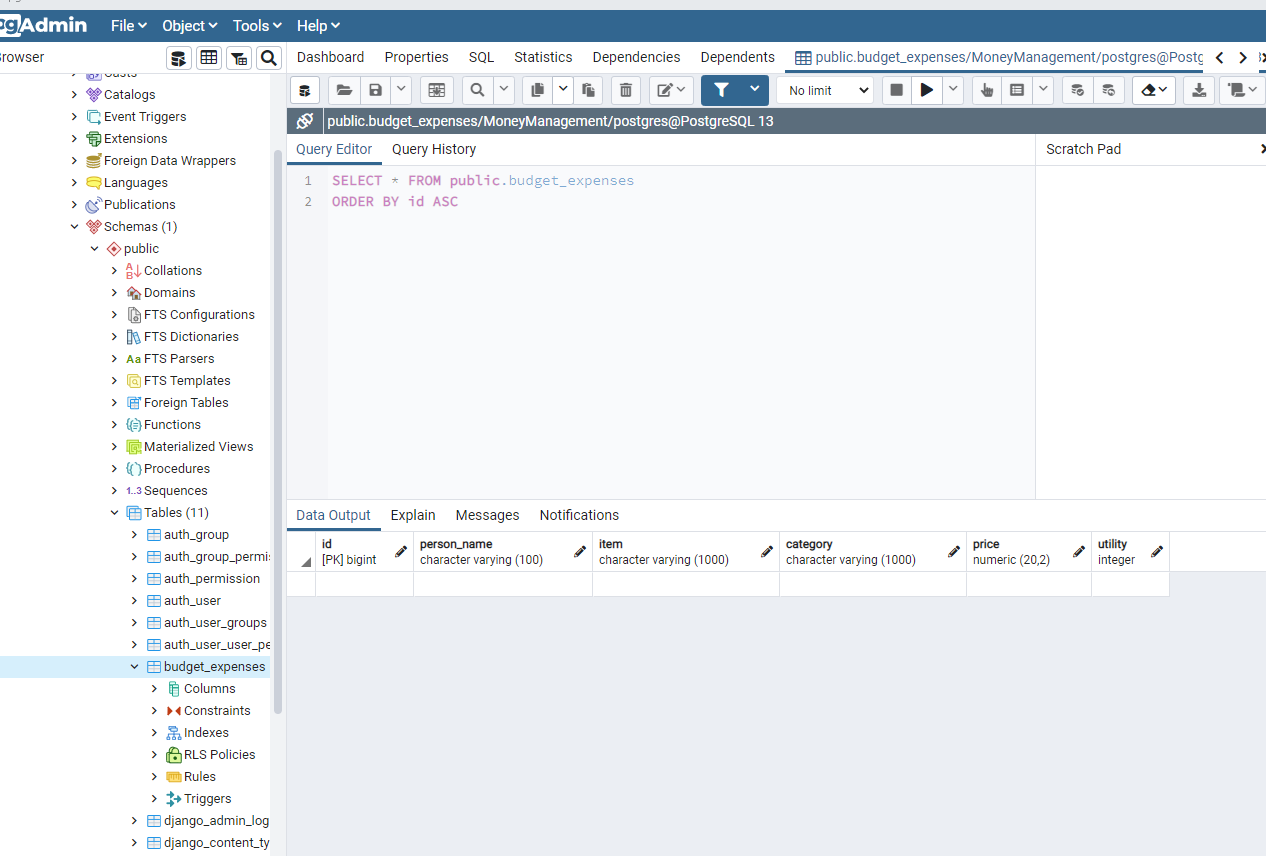Switch to the Query History tab

434,149
